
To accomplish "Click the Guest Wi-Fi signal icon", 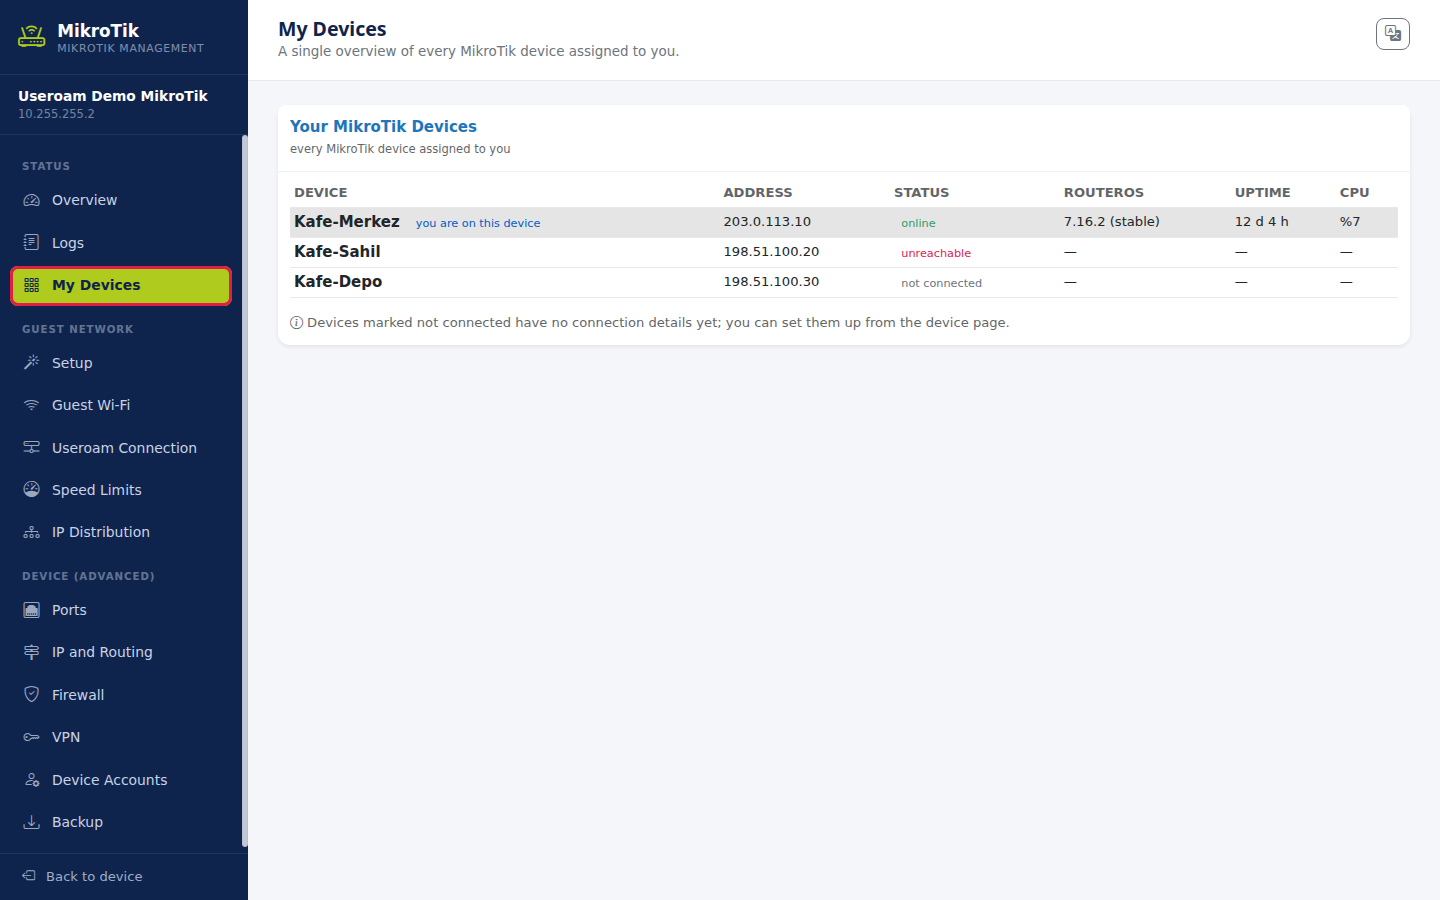I will (x=32, y=405).
